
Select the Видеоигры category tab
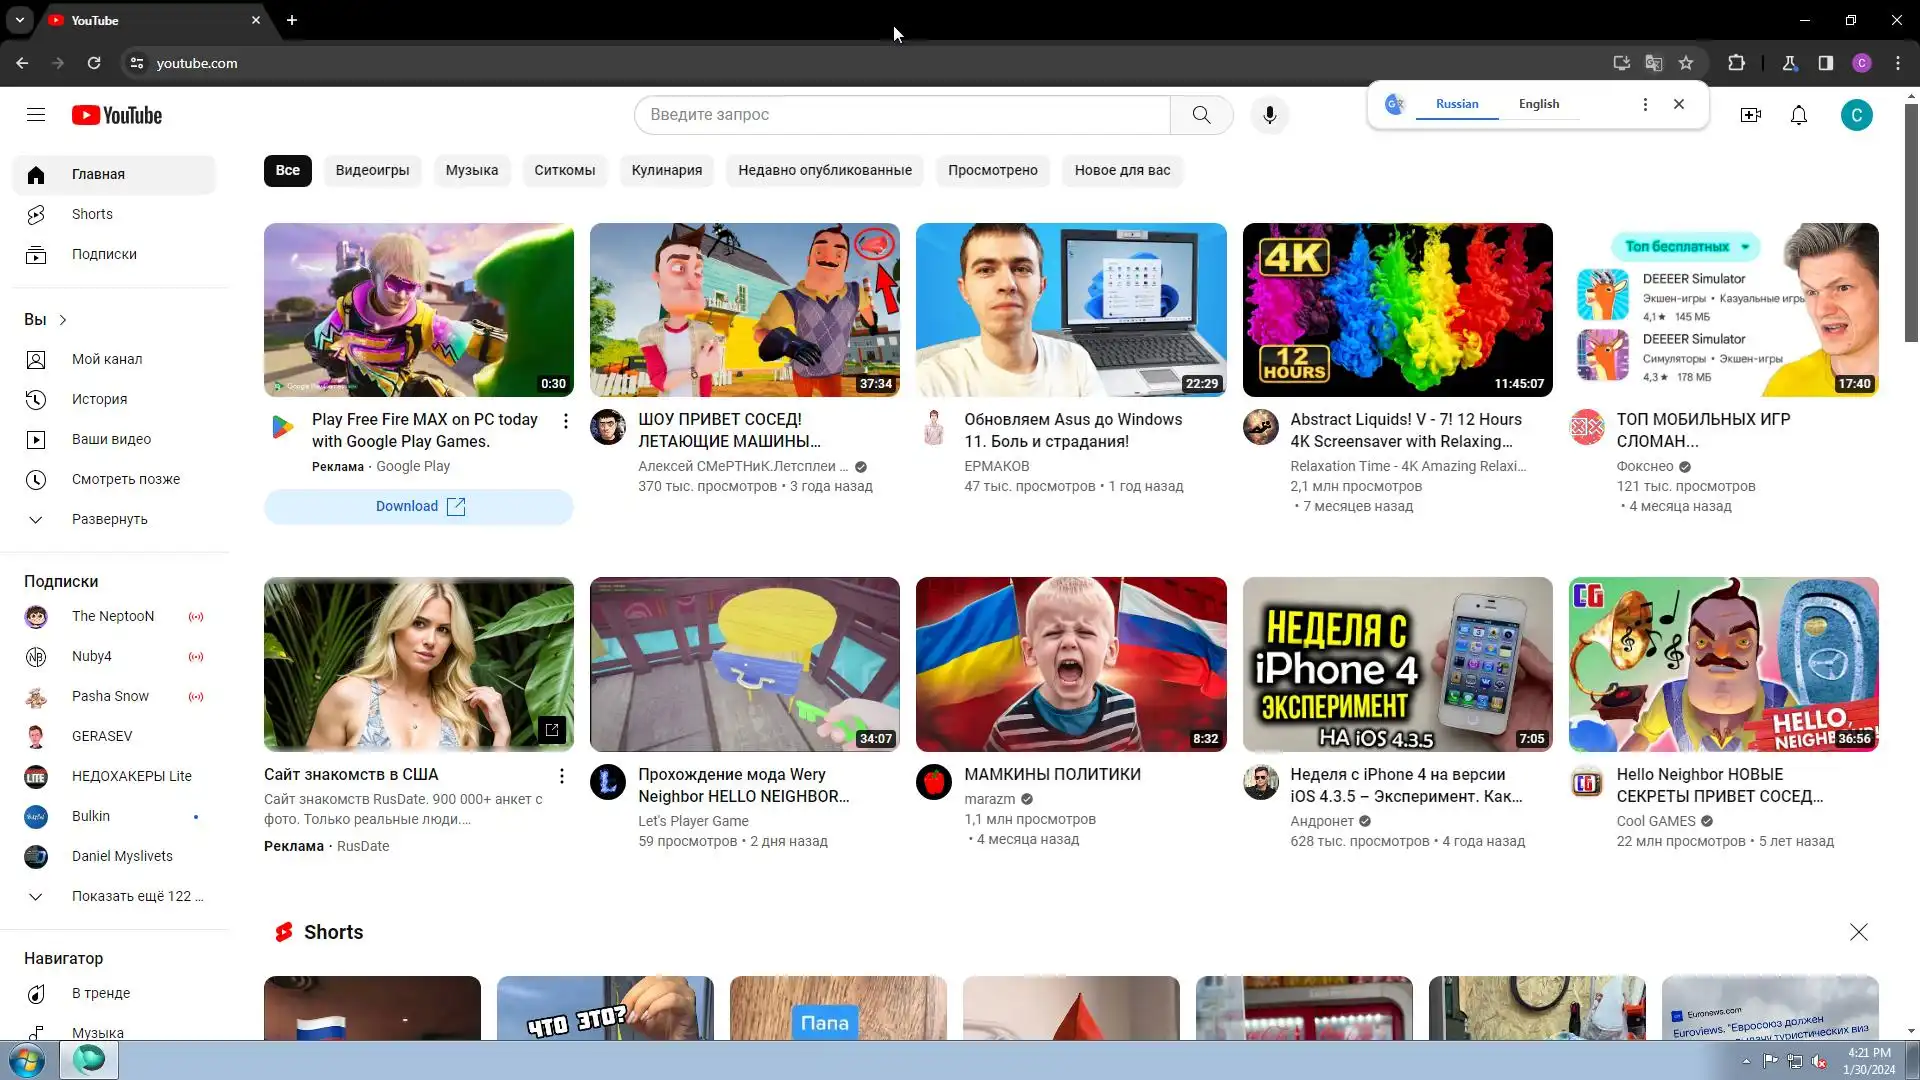point(372,170)
